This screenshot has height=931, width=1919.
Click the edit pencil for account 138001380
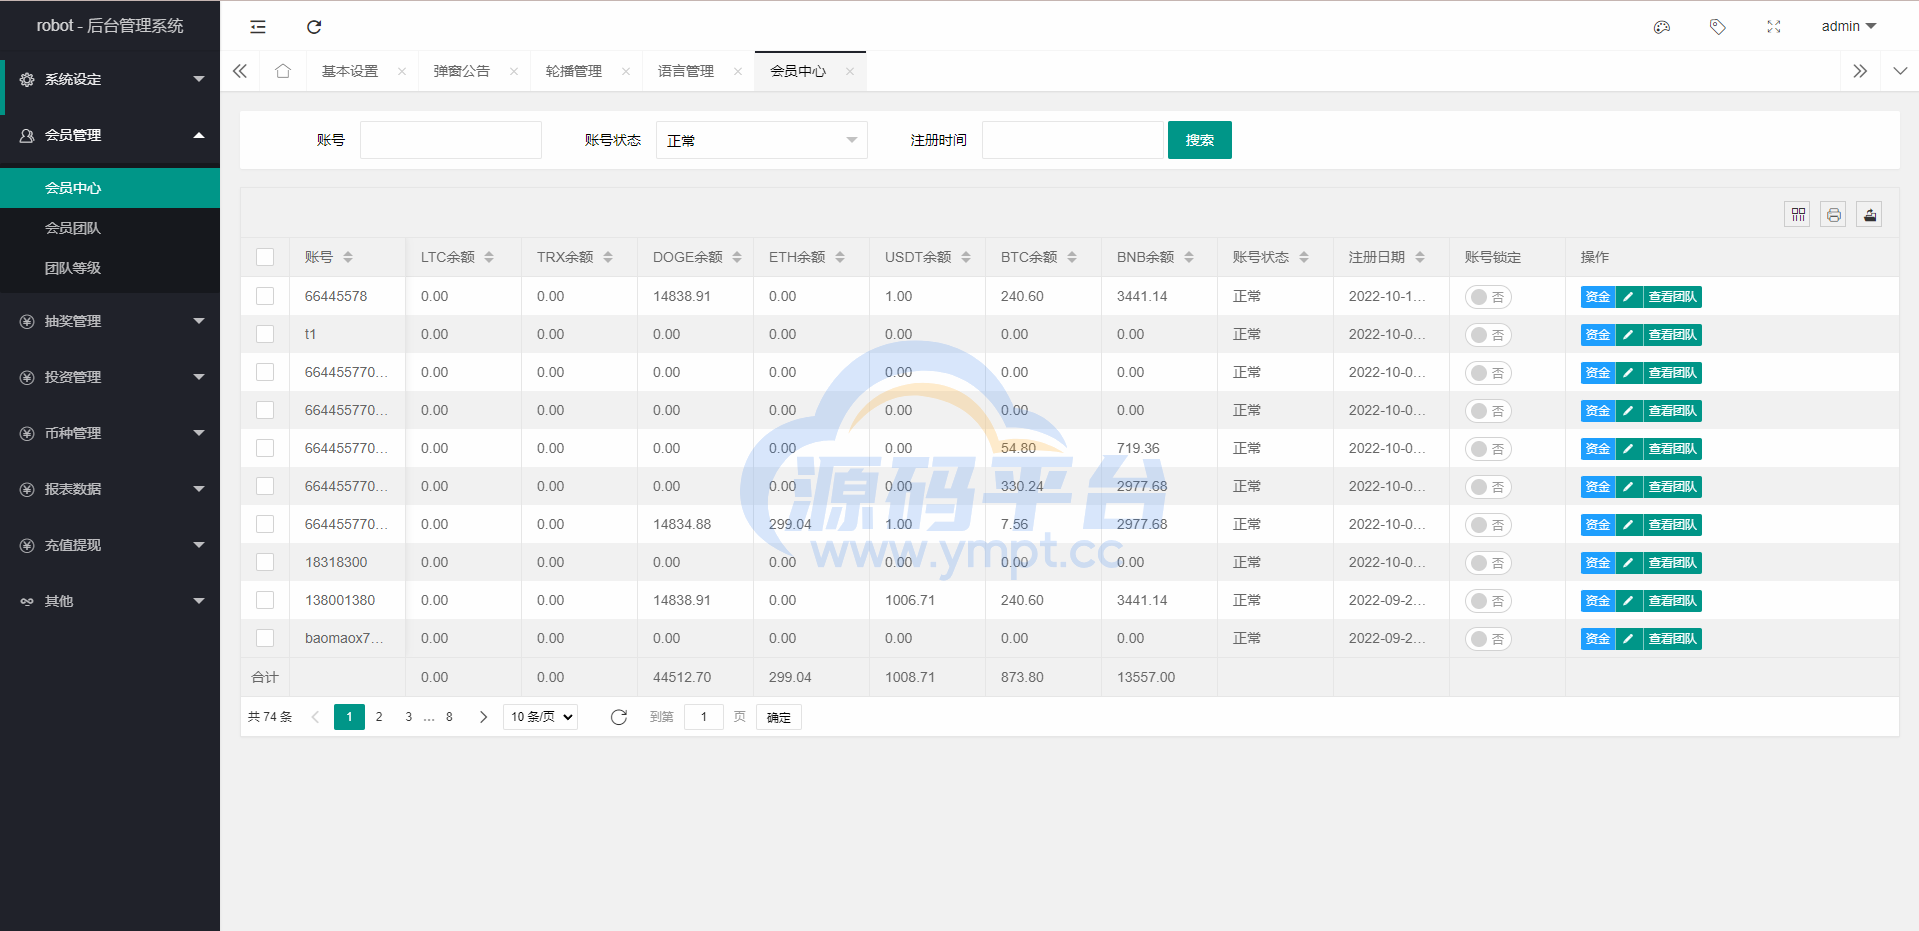tap(1629, 601)
